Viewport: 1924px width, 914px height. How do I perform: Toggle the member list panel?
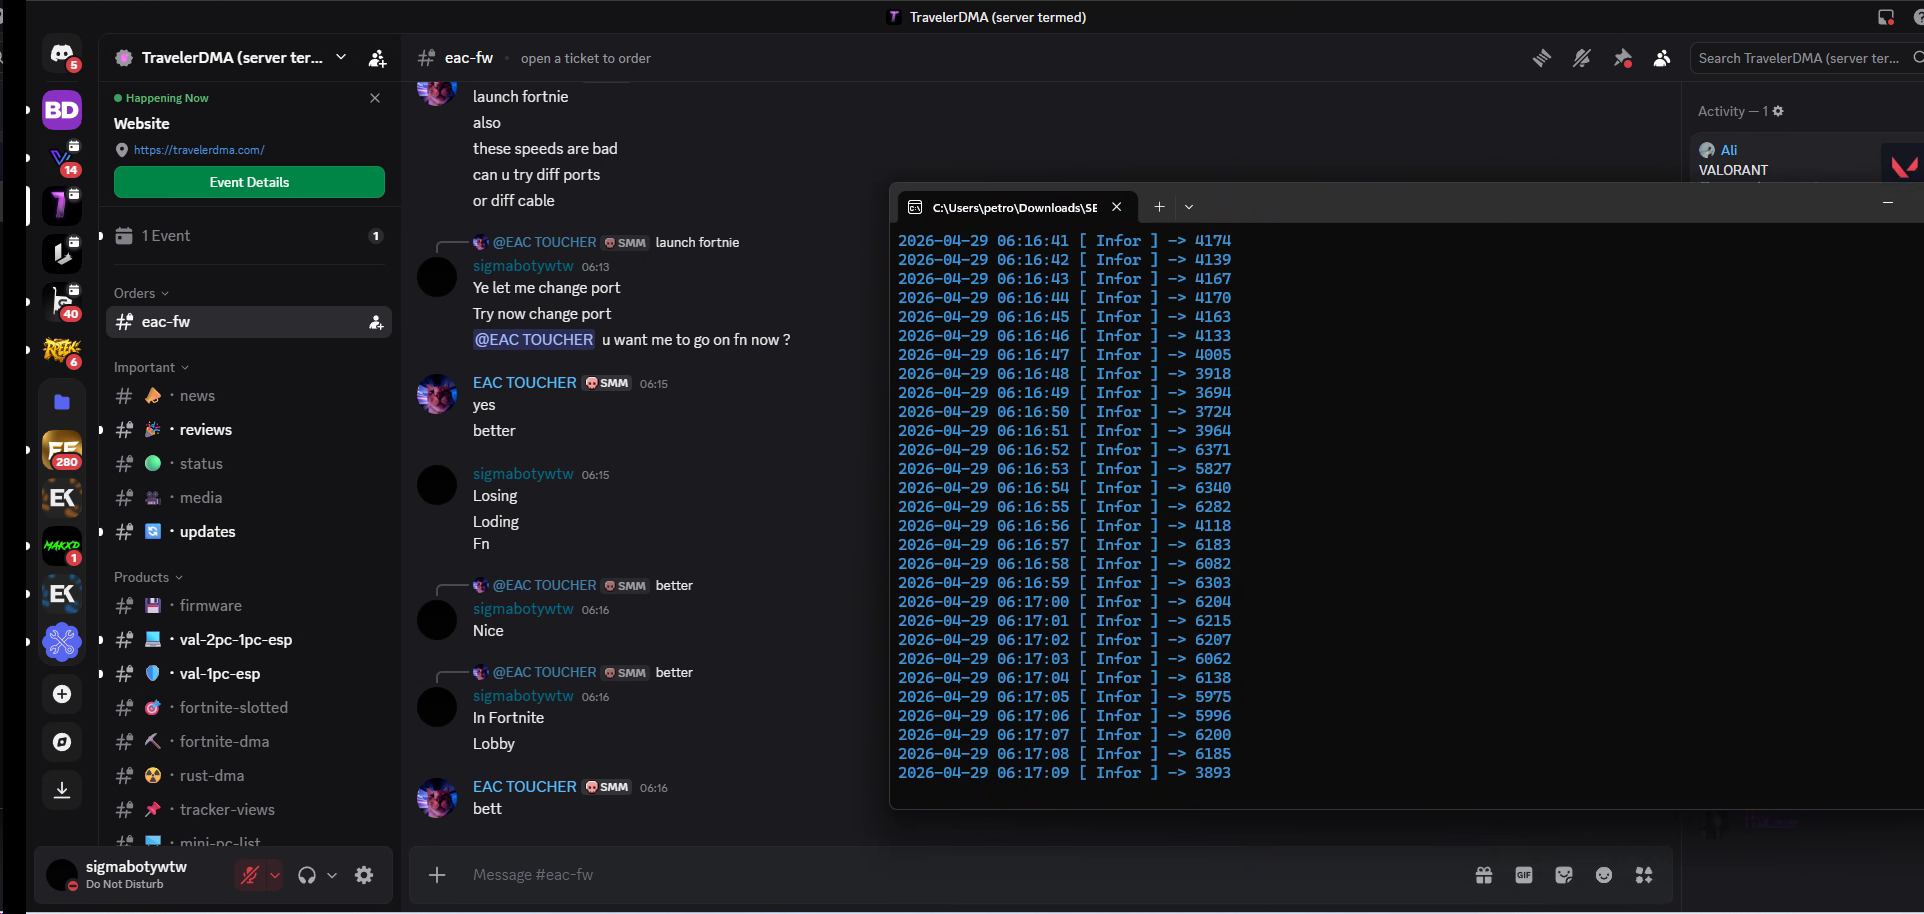[x=1662, y=58]
